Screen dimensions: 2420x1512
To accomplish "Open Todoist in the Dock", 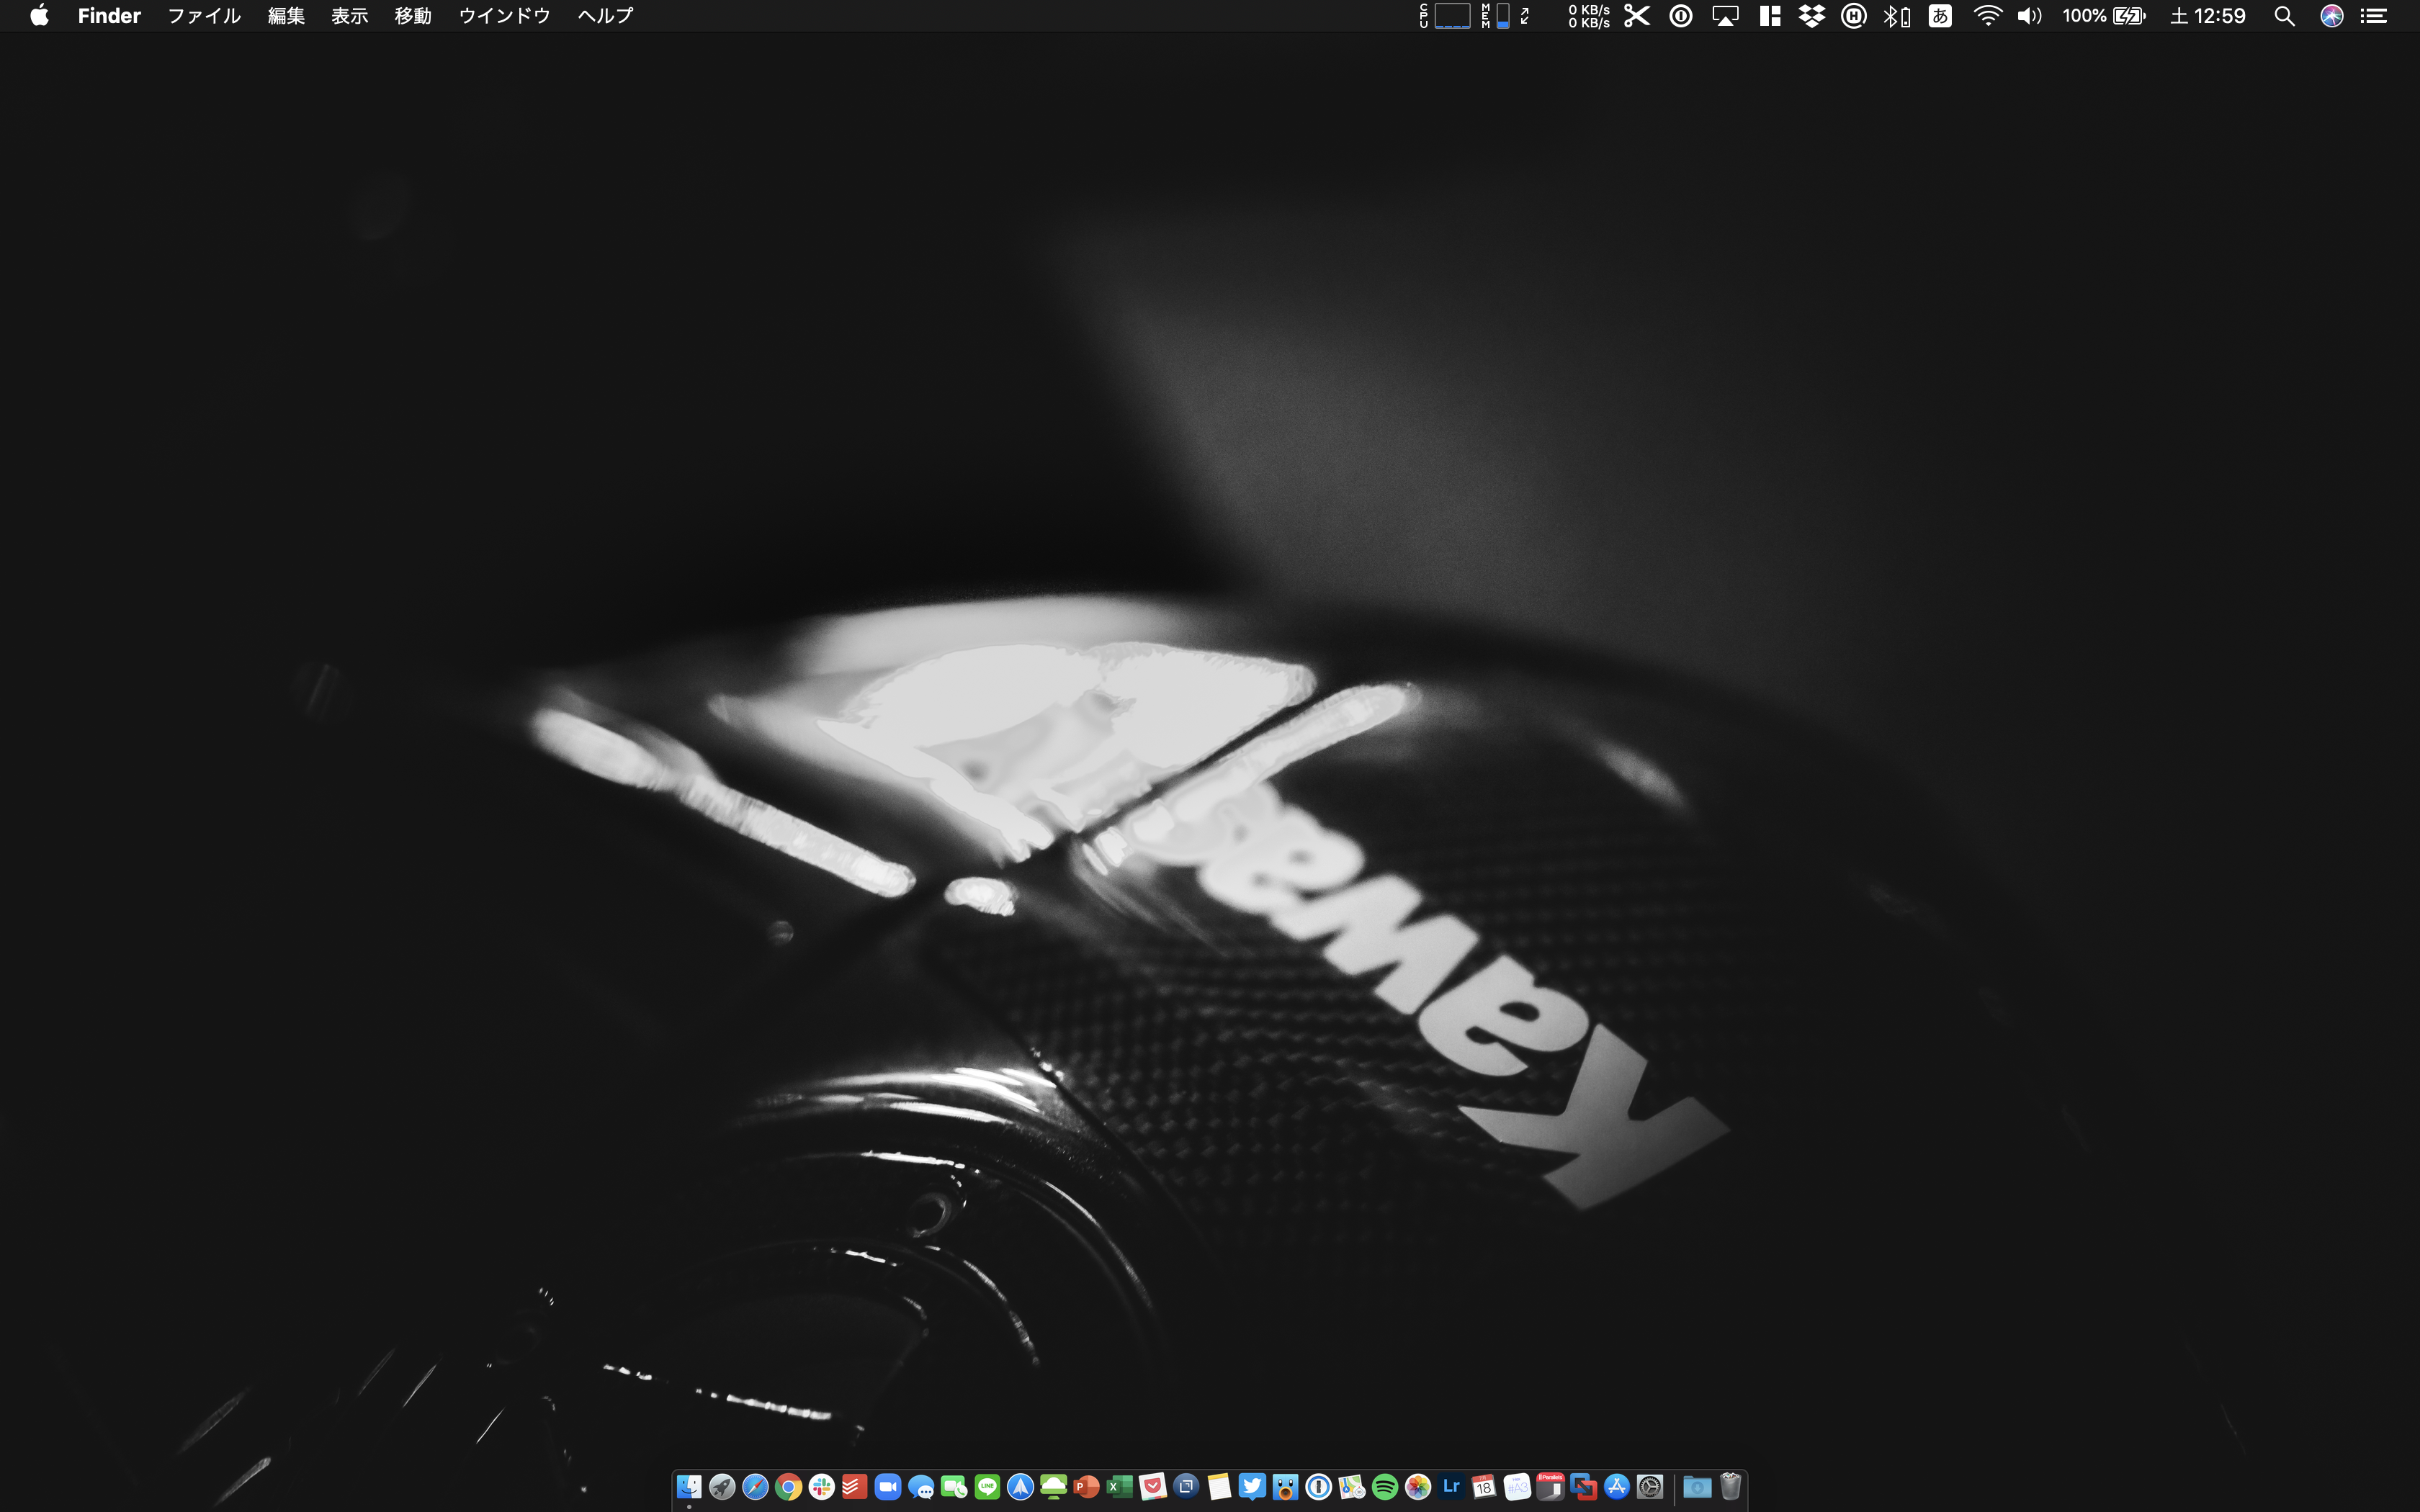I will (854, 1487).
